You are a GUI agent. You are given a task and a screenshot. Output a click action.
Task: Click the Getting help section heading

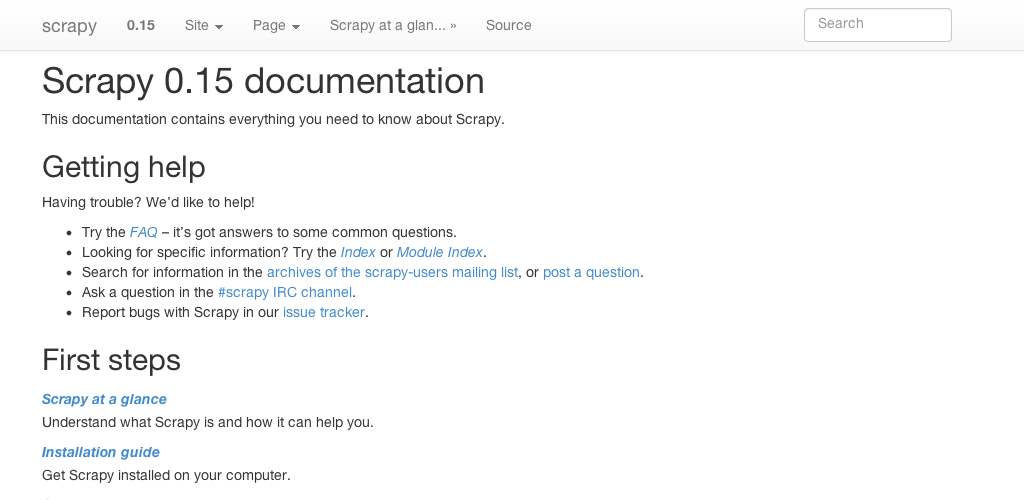(x=124, y=166)
